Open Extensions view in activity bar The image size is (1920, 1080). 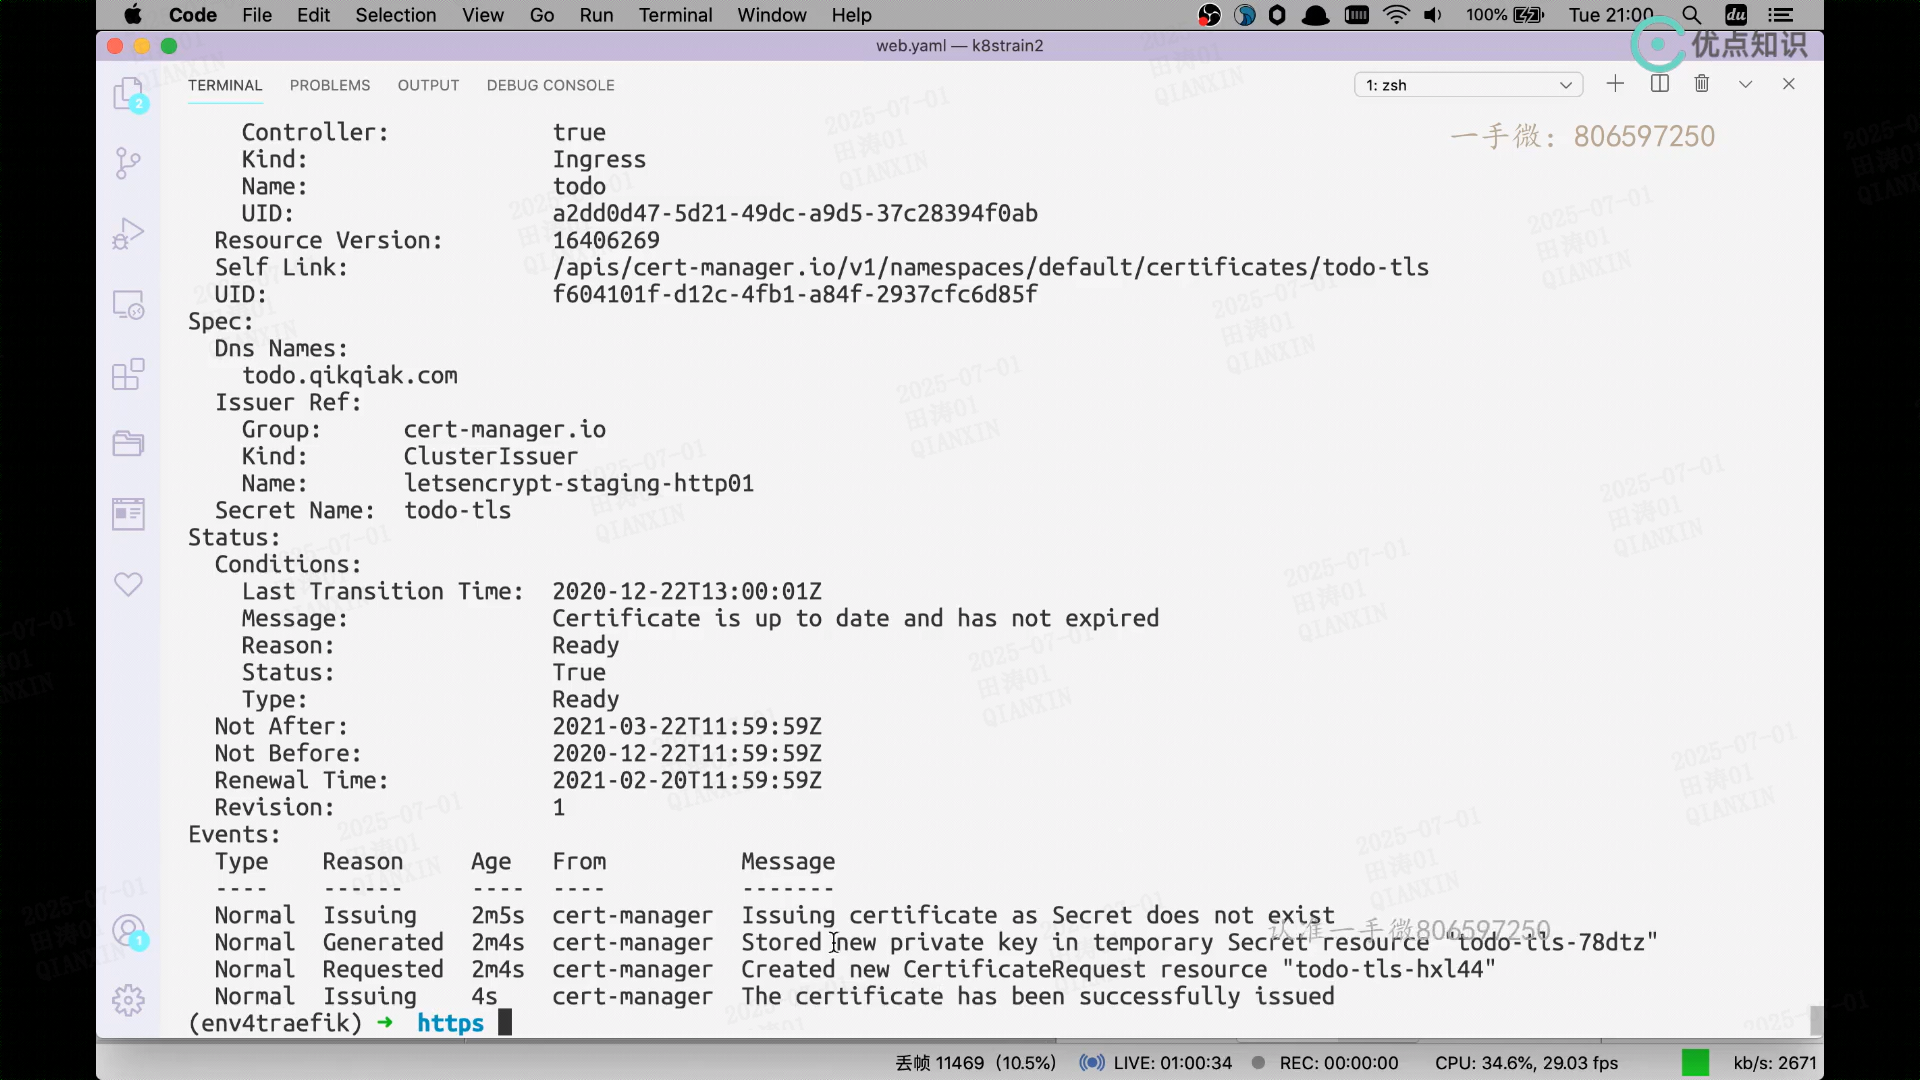click(128, 374)
